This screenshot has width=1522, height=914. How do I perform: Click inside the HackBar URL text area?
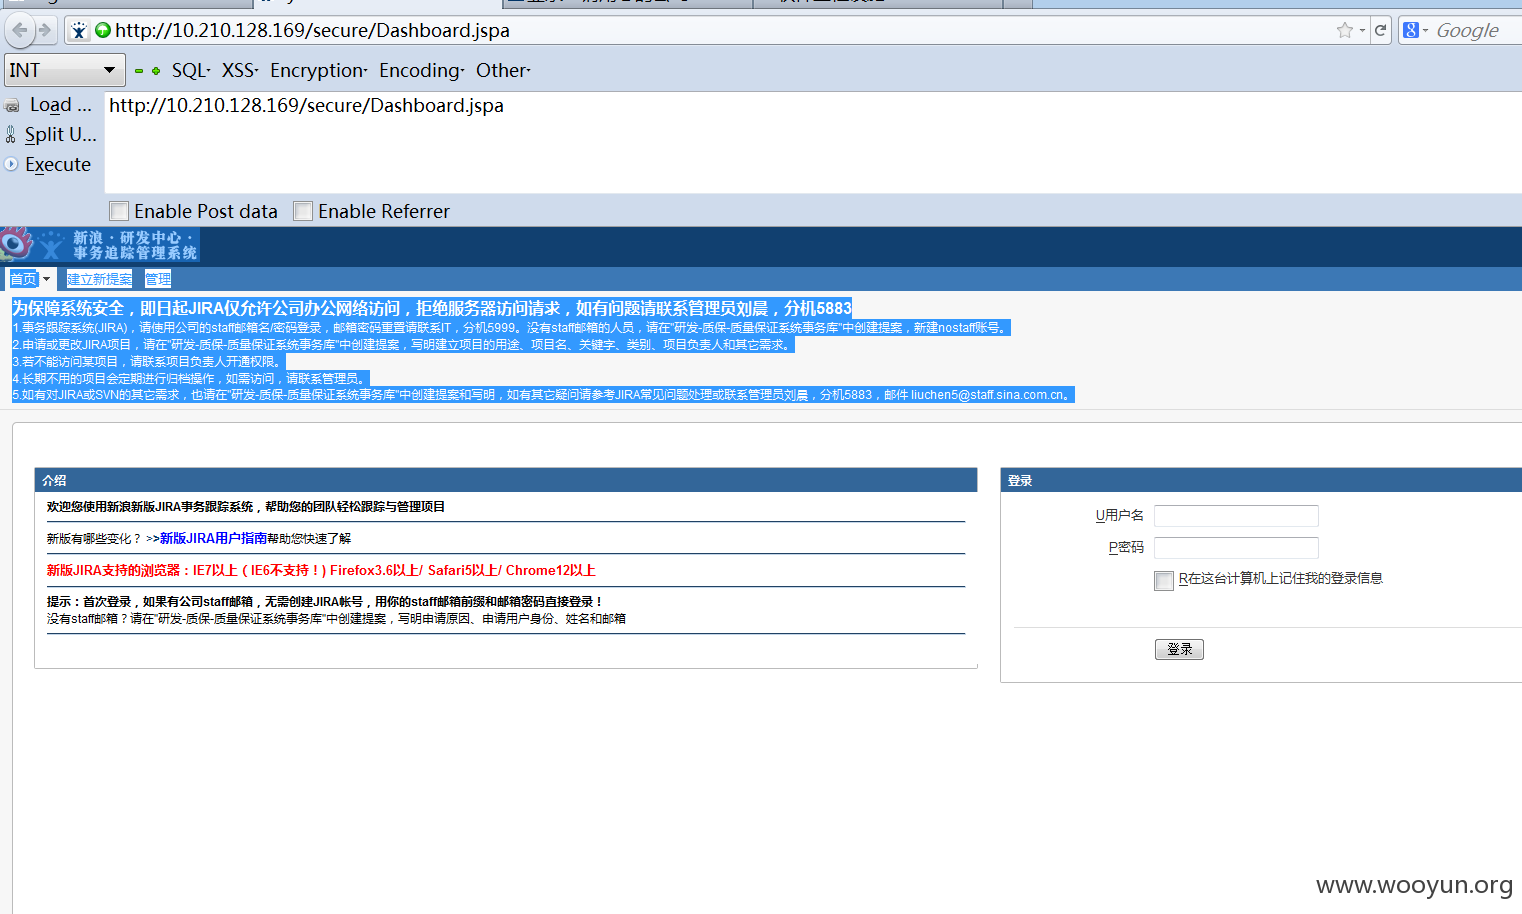[812, 142]
